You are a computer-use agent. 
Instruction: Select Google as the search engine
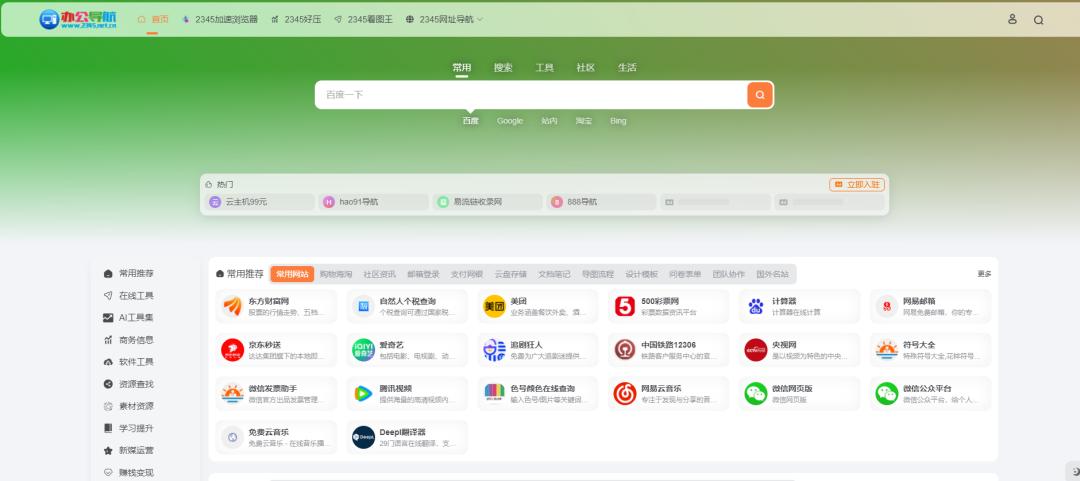coord(510,121)
